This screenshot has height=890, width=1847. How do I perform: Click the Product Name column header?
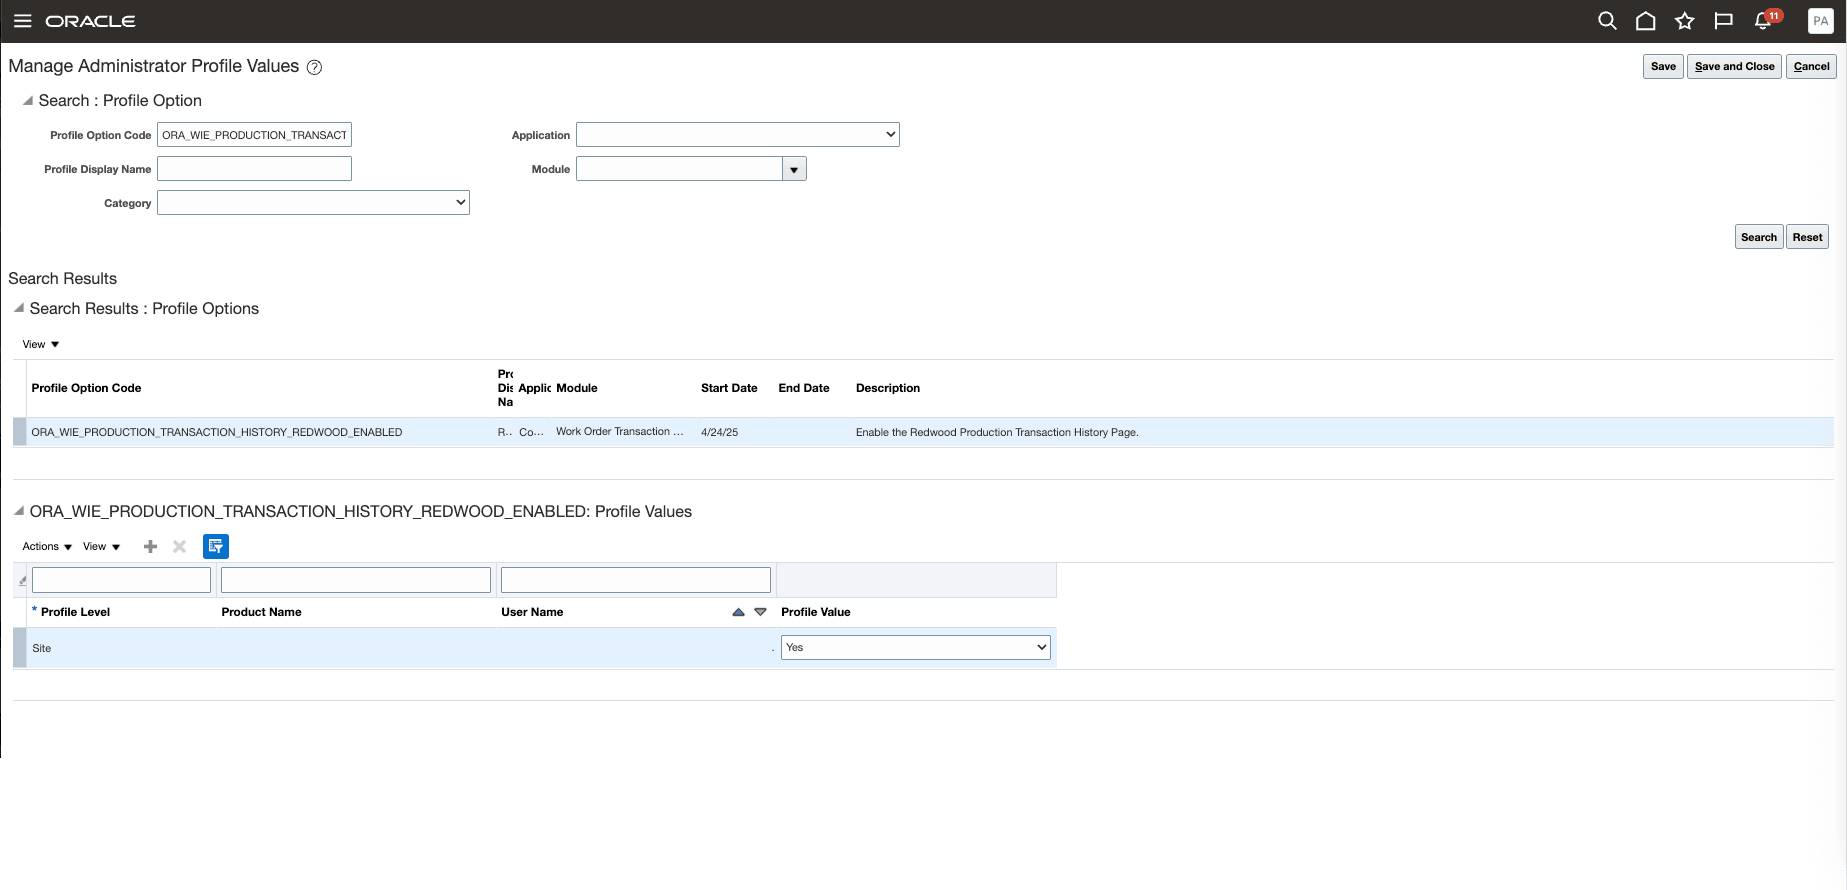(261, 612)
